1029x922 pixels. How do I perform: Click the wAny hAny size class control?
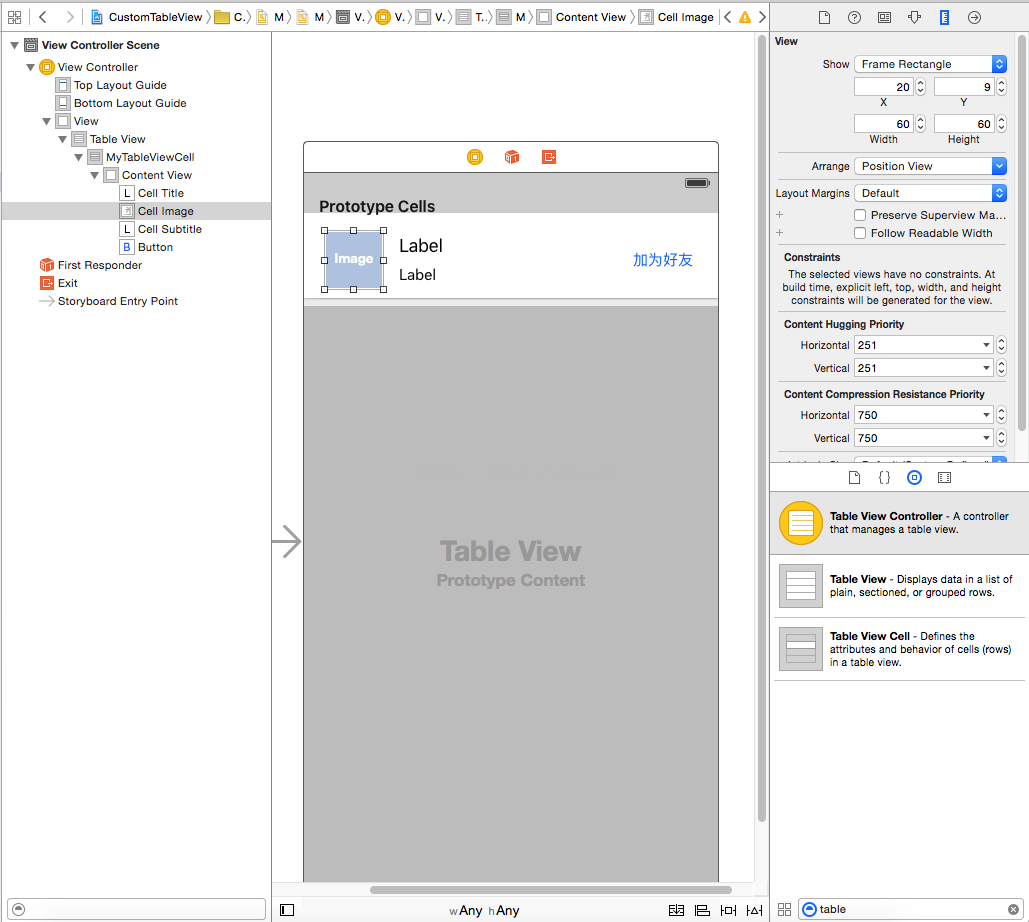[484, 910]
